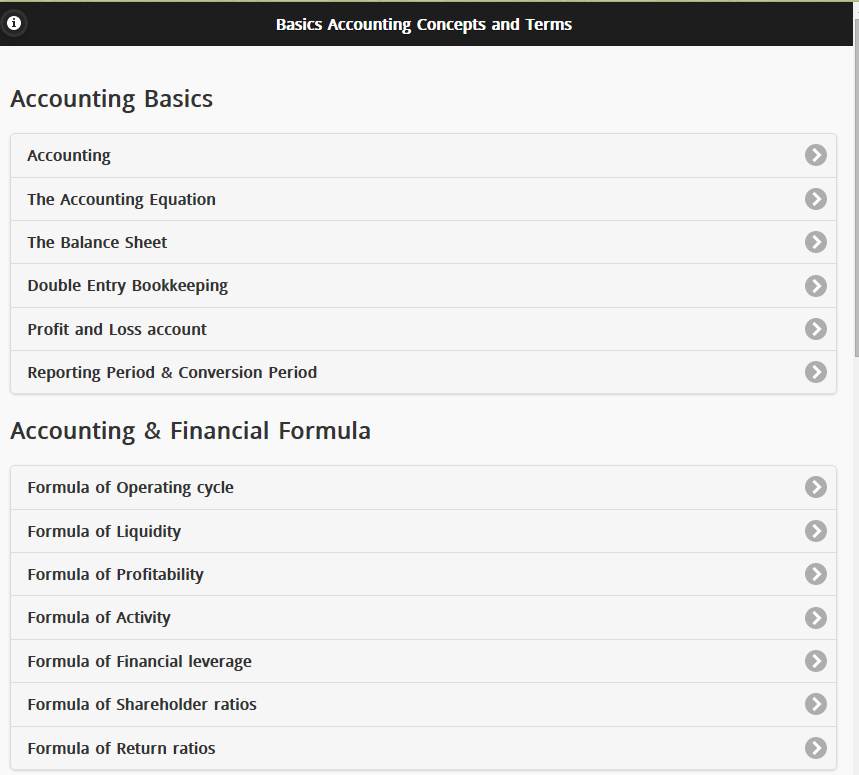
Task: Click the arrow icon for The Accounting Equation
Action: (x=816, y=199)
